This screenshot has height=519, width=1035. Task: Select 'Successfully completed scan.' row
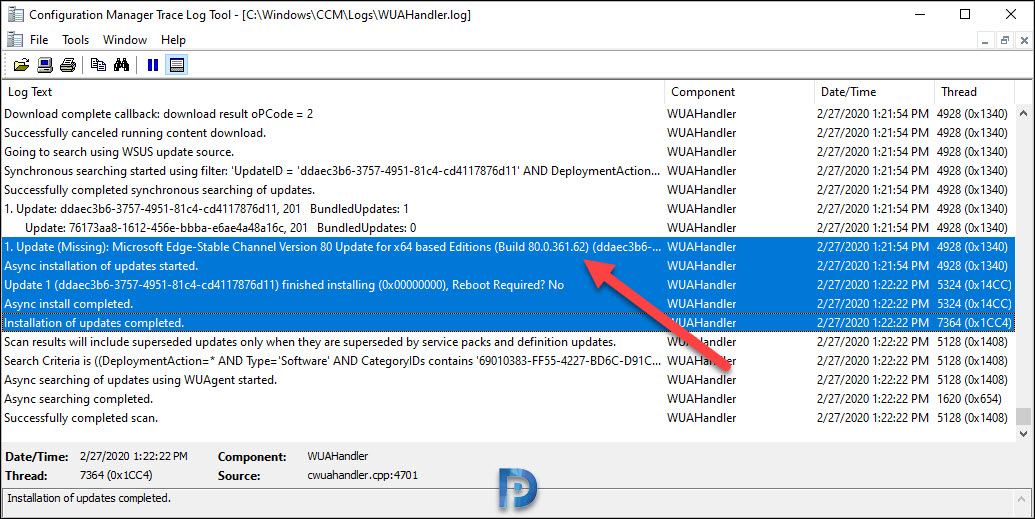[508, 418]
